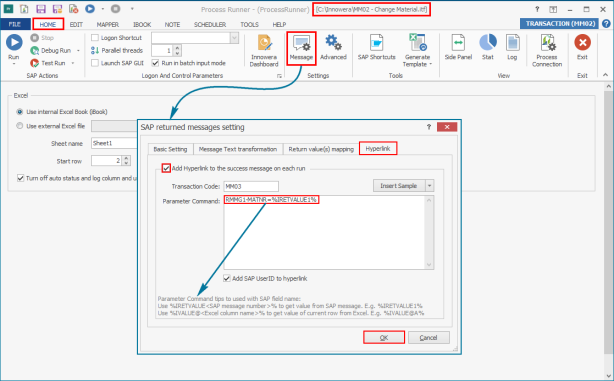Collapse the ribbon with the chevron

[x=605, y=75]
